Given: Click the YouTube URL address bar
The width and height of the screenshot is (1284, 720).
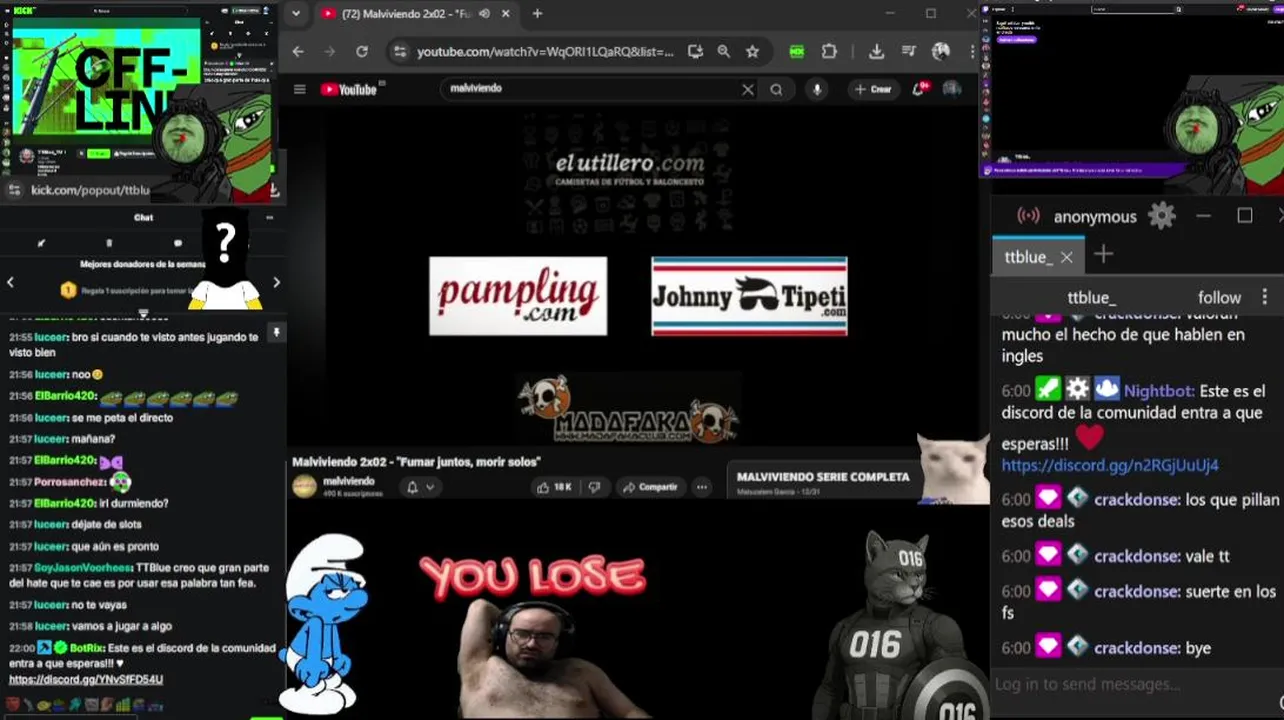Looking at the screenshot, I should (545, 52).
